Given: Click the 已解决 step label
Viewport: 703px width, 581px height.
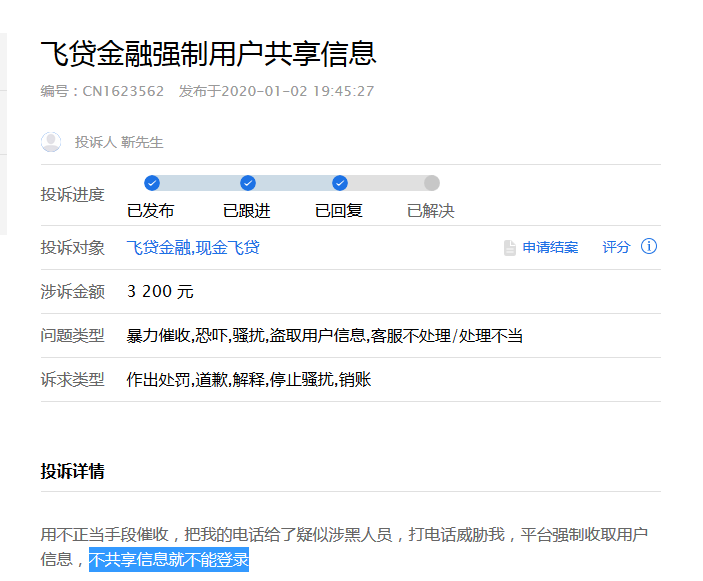Looking at the screenshot, I should 430,211.
